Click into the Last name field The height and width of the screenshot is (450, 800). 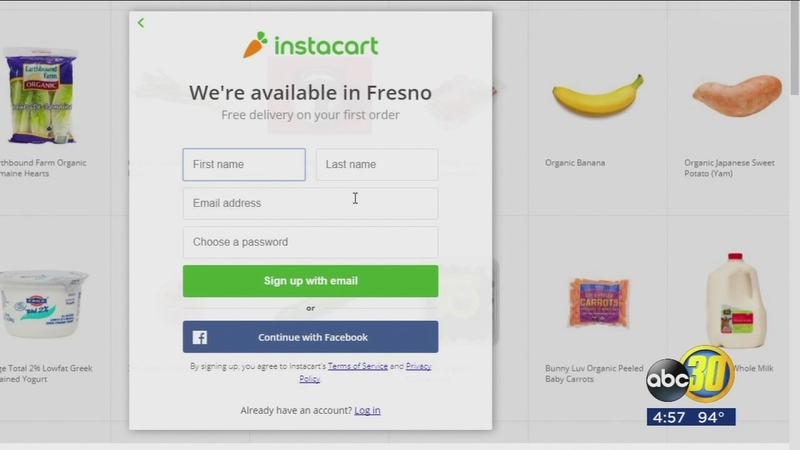pos(377,164)
